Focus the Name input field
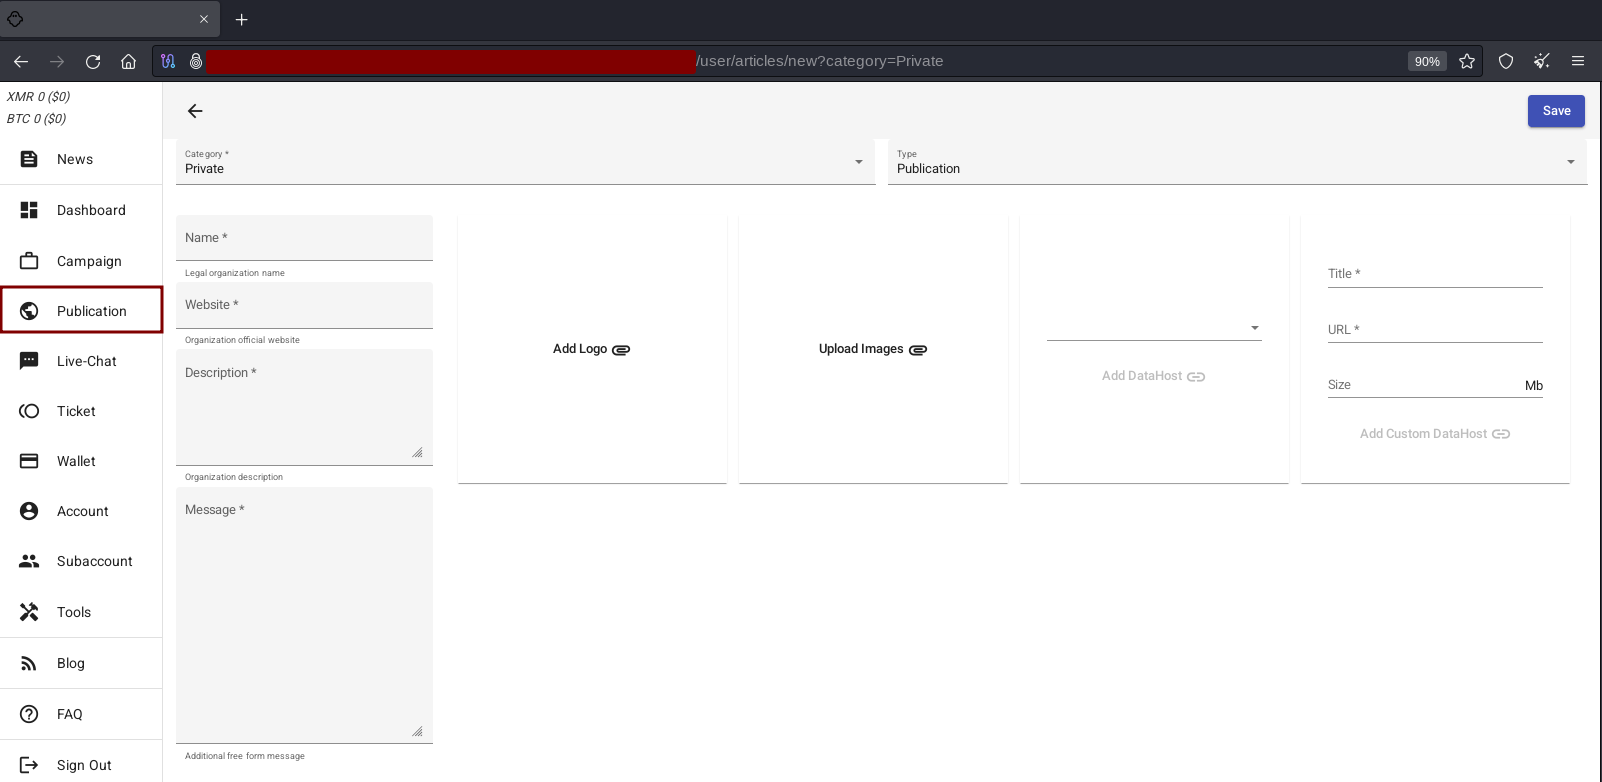The height and width of the screenshot is (782, 1602). (304, 238)
